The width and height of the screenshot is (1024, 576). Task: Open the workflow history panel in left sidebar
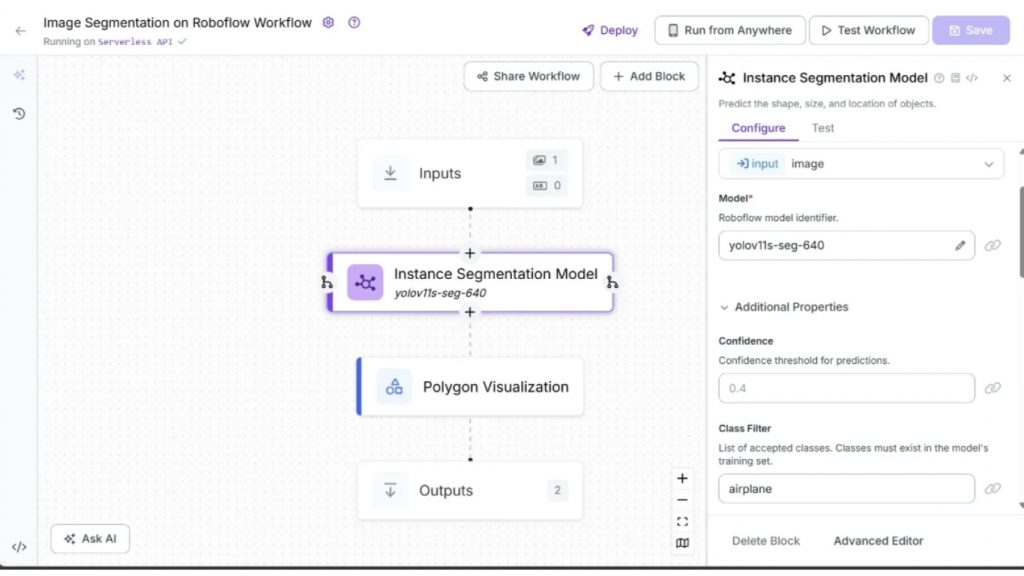(x=18, y=114)
